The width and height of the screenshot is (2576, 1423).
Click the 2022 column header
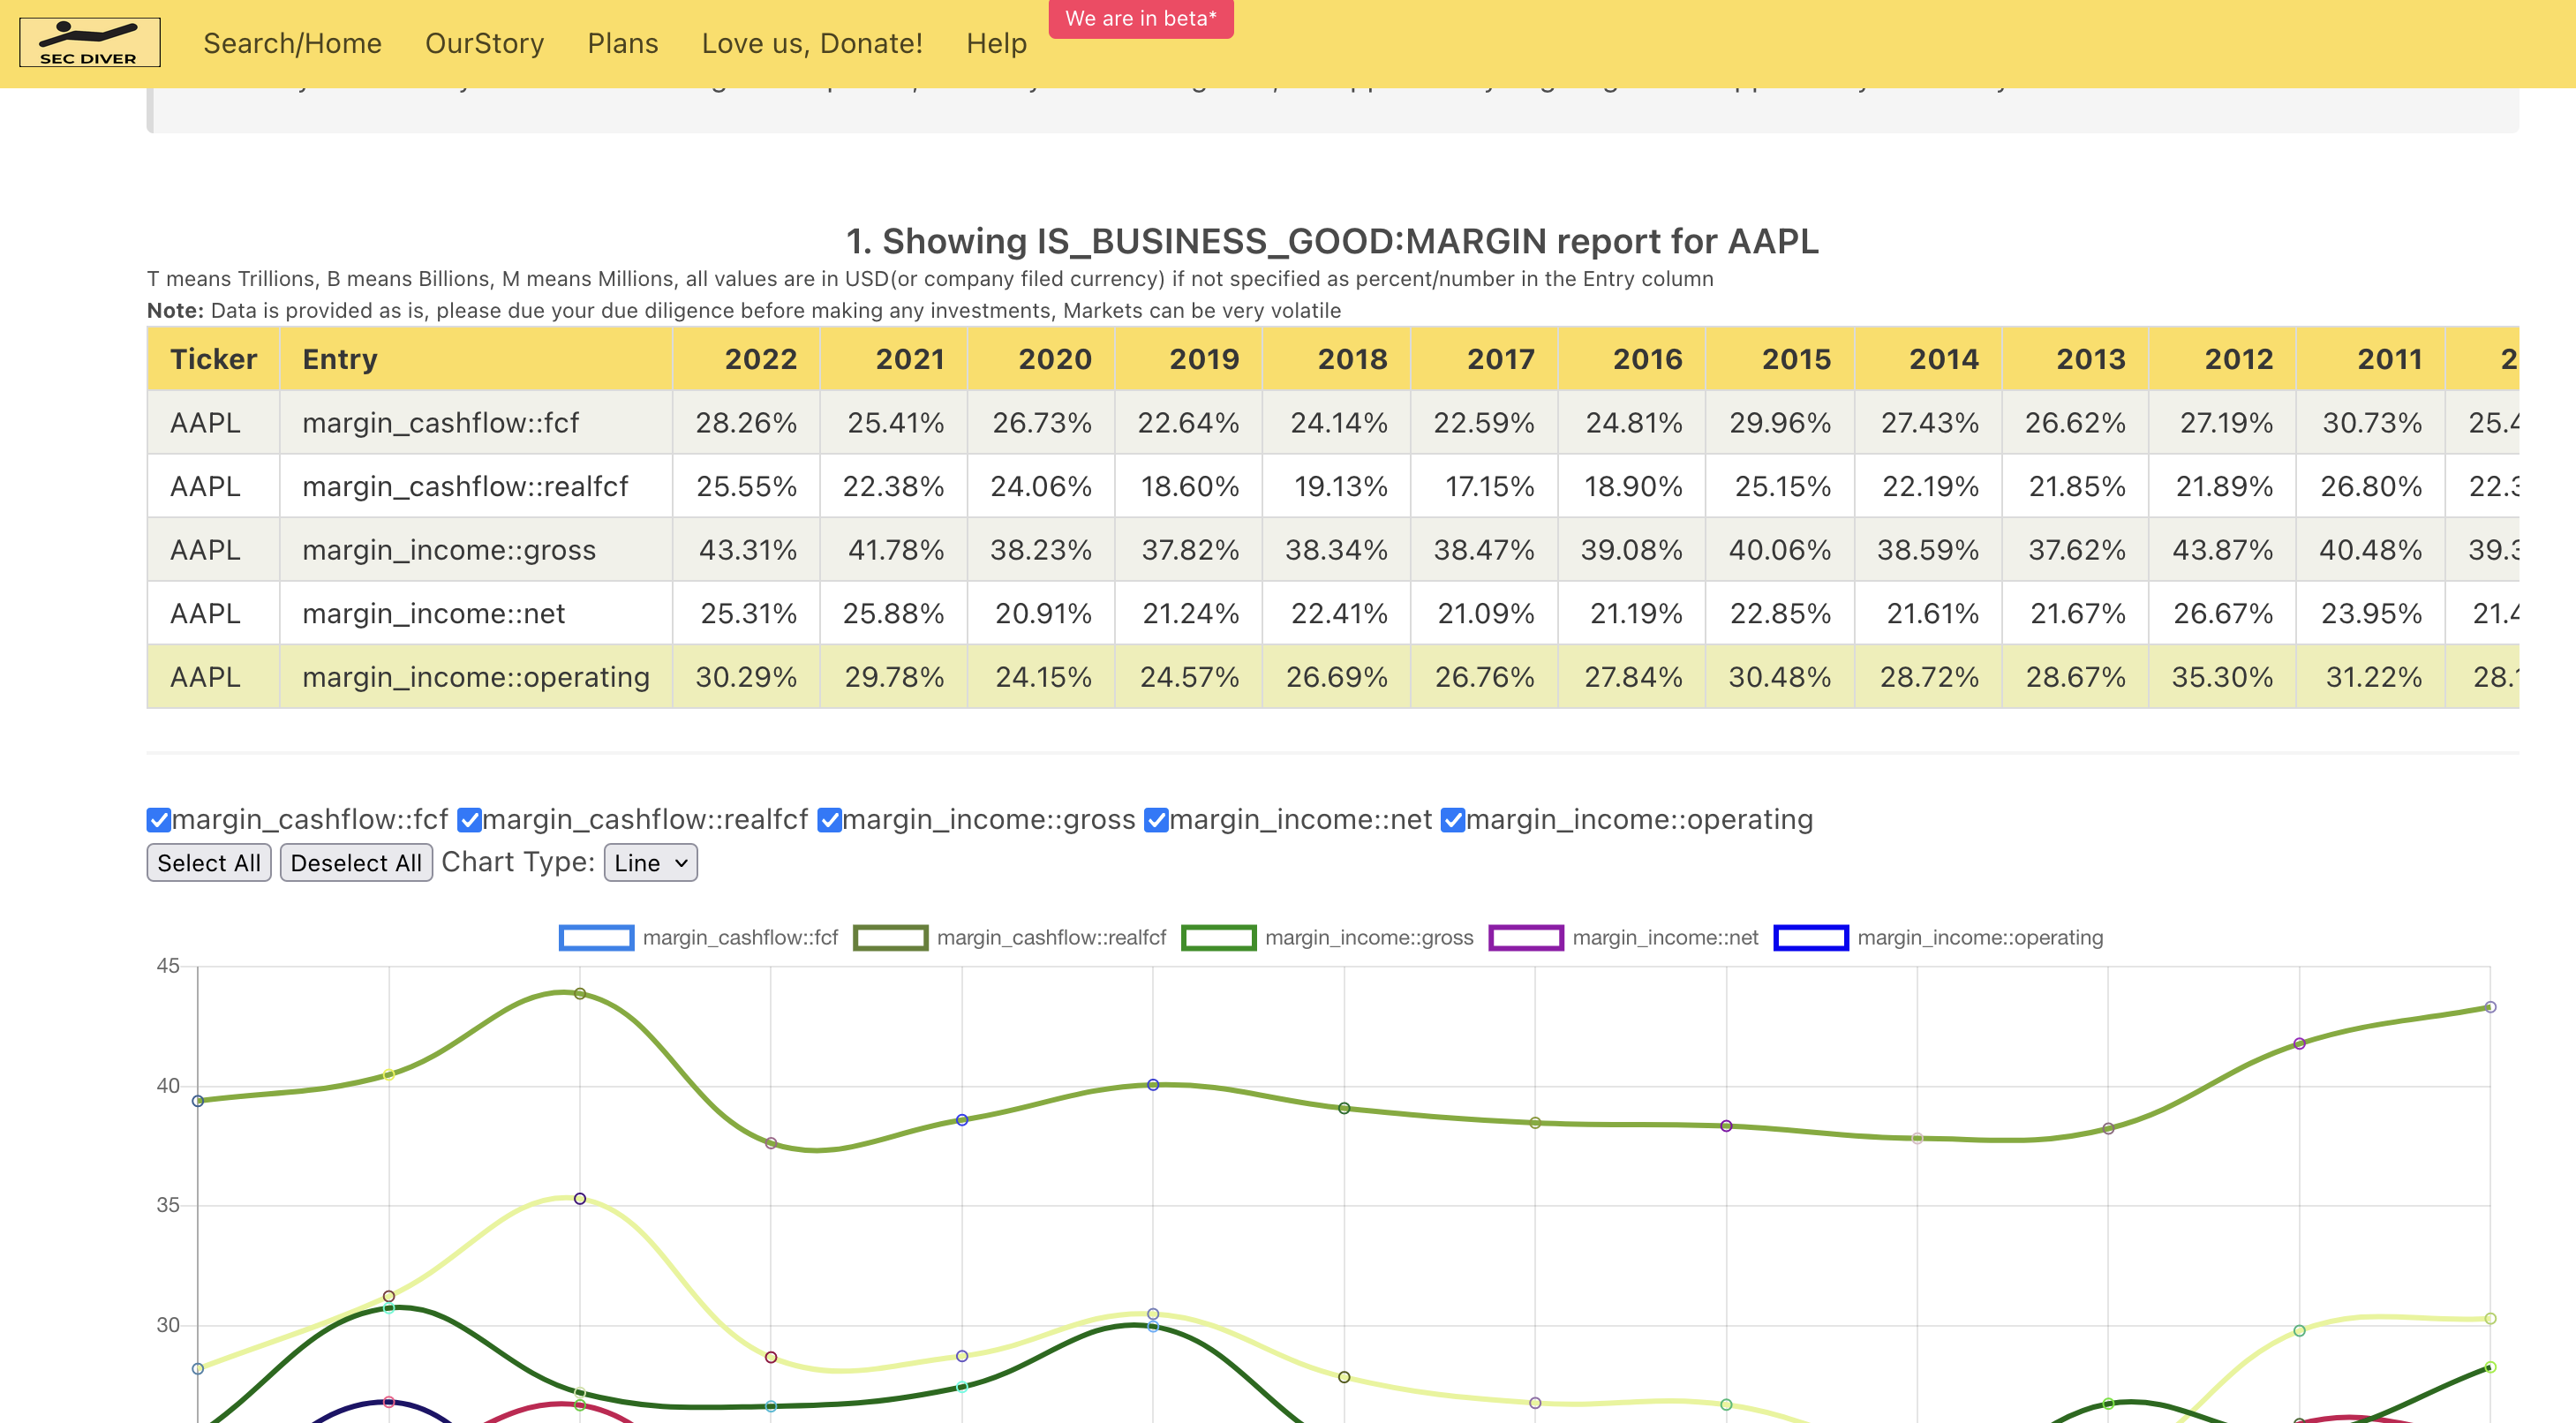tap(746, 359)
